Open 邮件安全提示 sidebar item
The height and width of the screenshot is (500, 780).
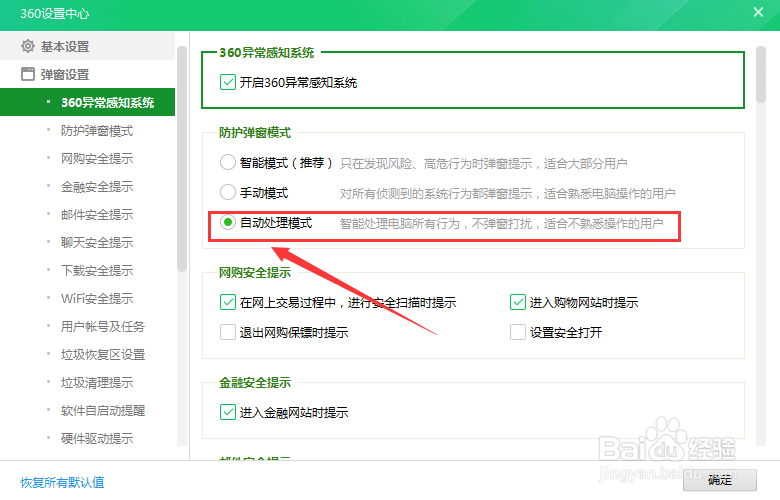click(x=97, y=214)
